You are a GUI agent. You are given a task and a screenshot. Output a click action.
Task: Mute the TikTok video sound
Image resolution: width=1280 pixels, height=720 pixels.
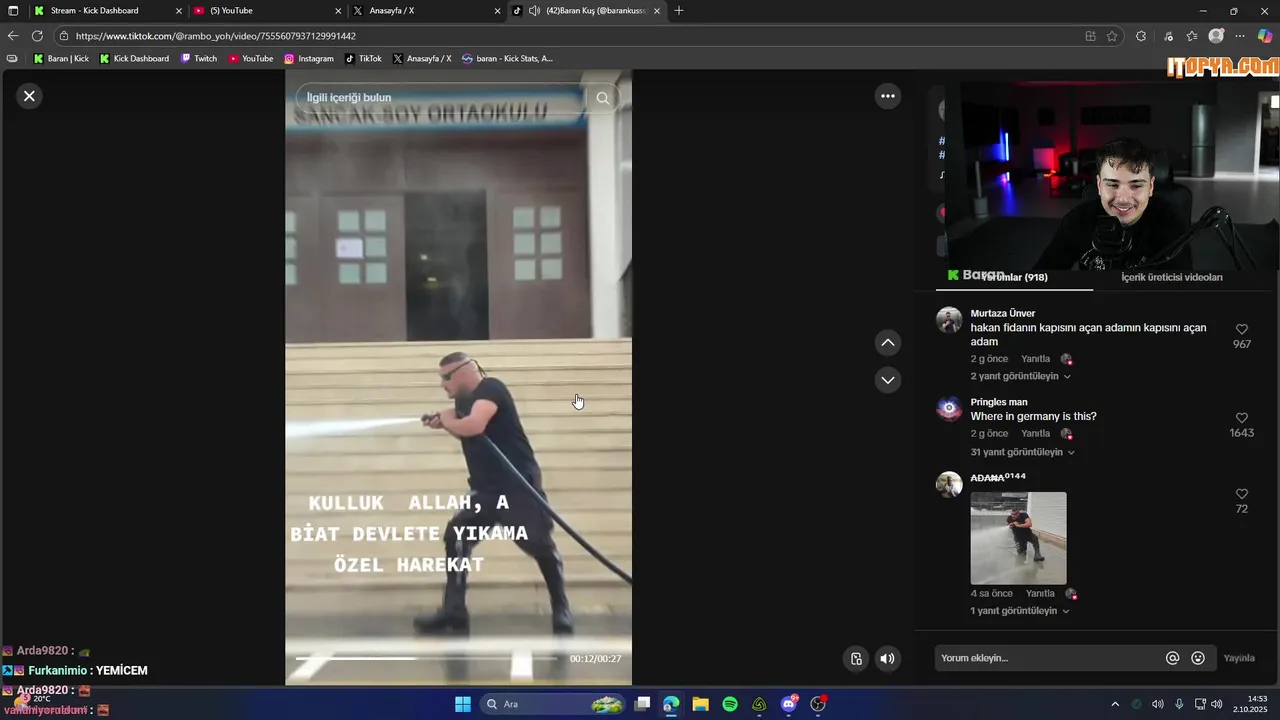tap(887, 658)
